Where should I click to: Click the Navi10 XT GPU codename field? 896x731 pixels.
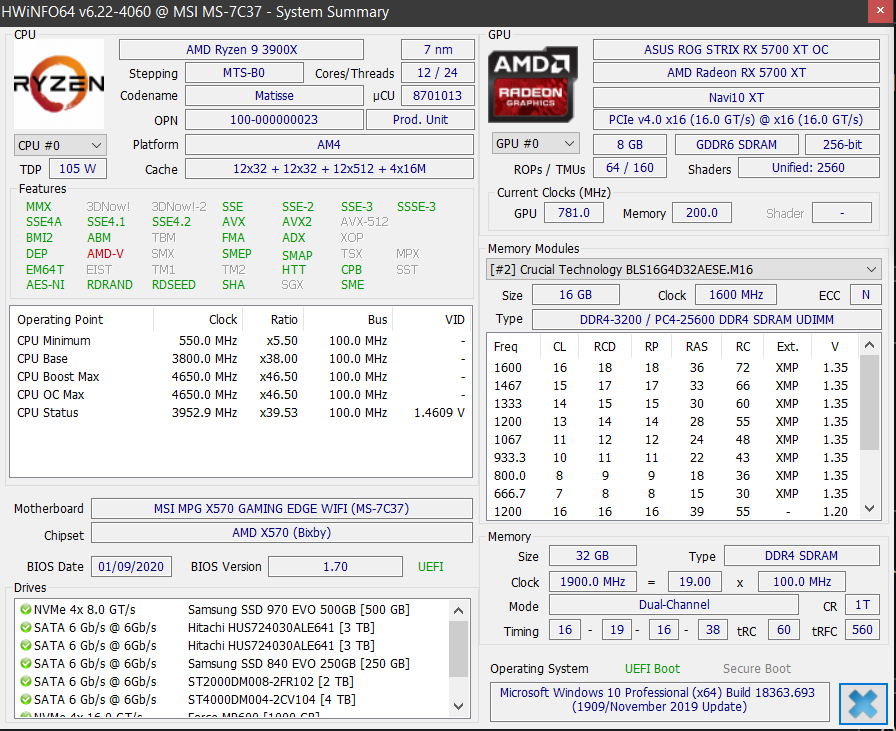pyautogui.click(x=736, y=98)
